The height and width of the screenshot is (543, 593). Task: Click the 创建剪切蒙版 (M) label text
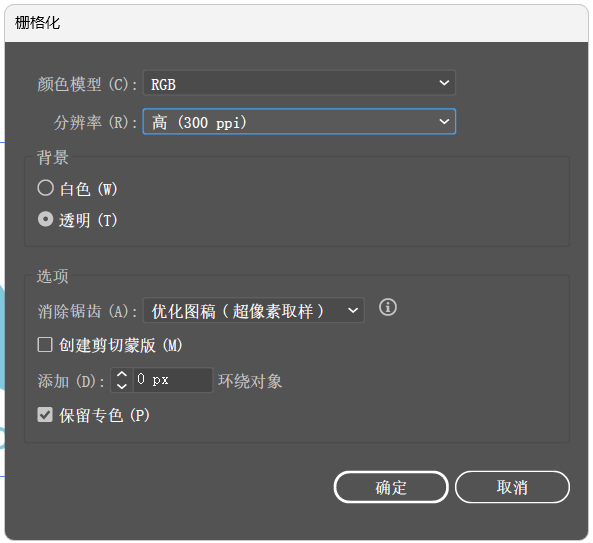click(x=121, y=346)
